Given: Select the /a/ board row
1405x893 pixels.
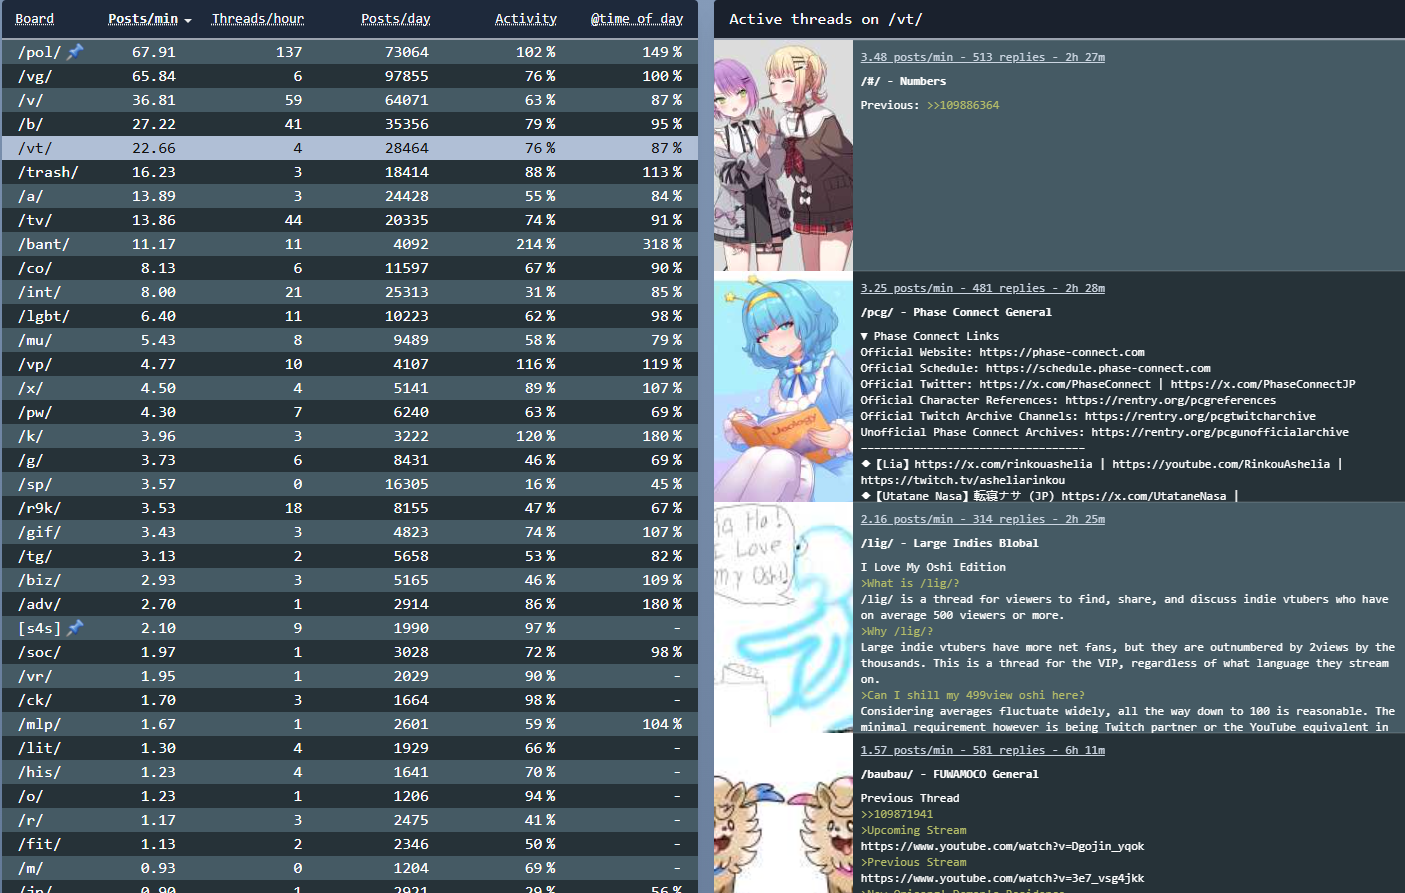Looking at the screenshot, I should 350,196.
